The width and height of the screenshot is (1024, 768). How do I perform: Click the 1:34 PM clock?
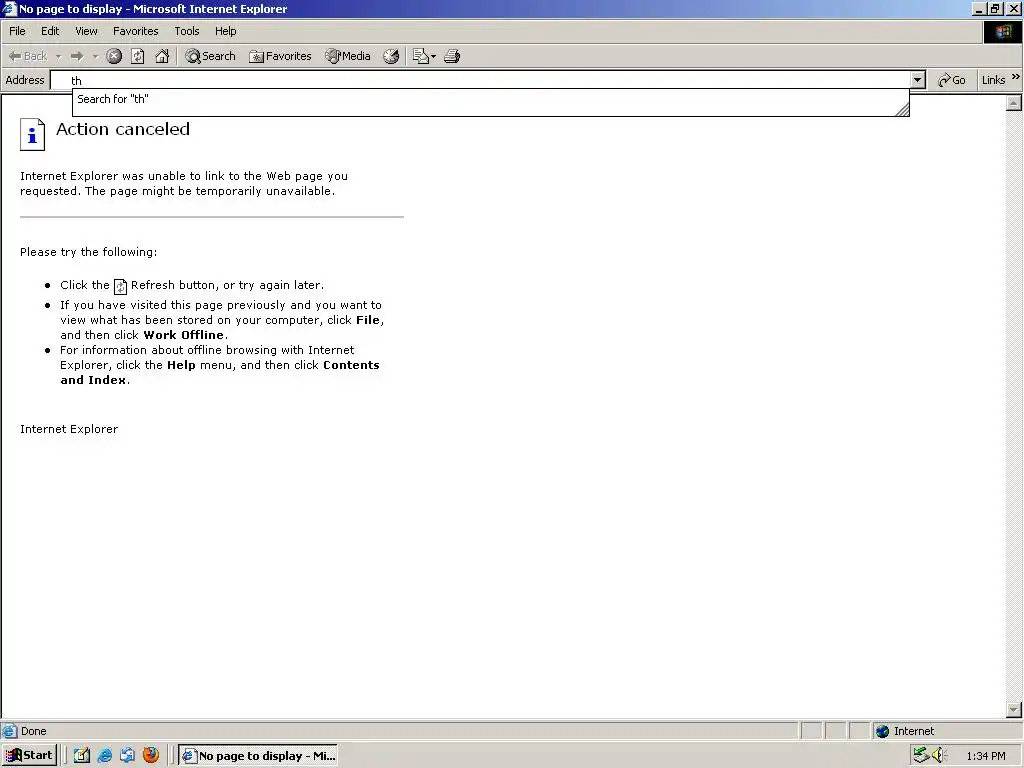[x=986, y=756]
